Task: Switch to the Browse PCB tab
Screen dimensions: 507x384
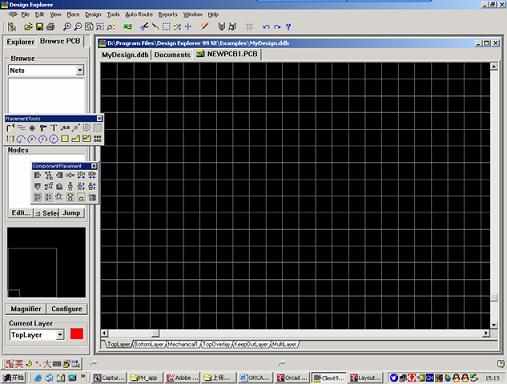Action: 60,41
